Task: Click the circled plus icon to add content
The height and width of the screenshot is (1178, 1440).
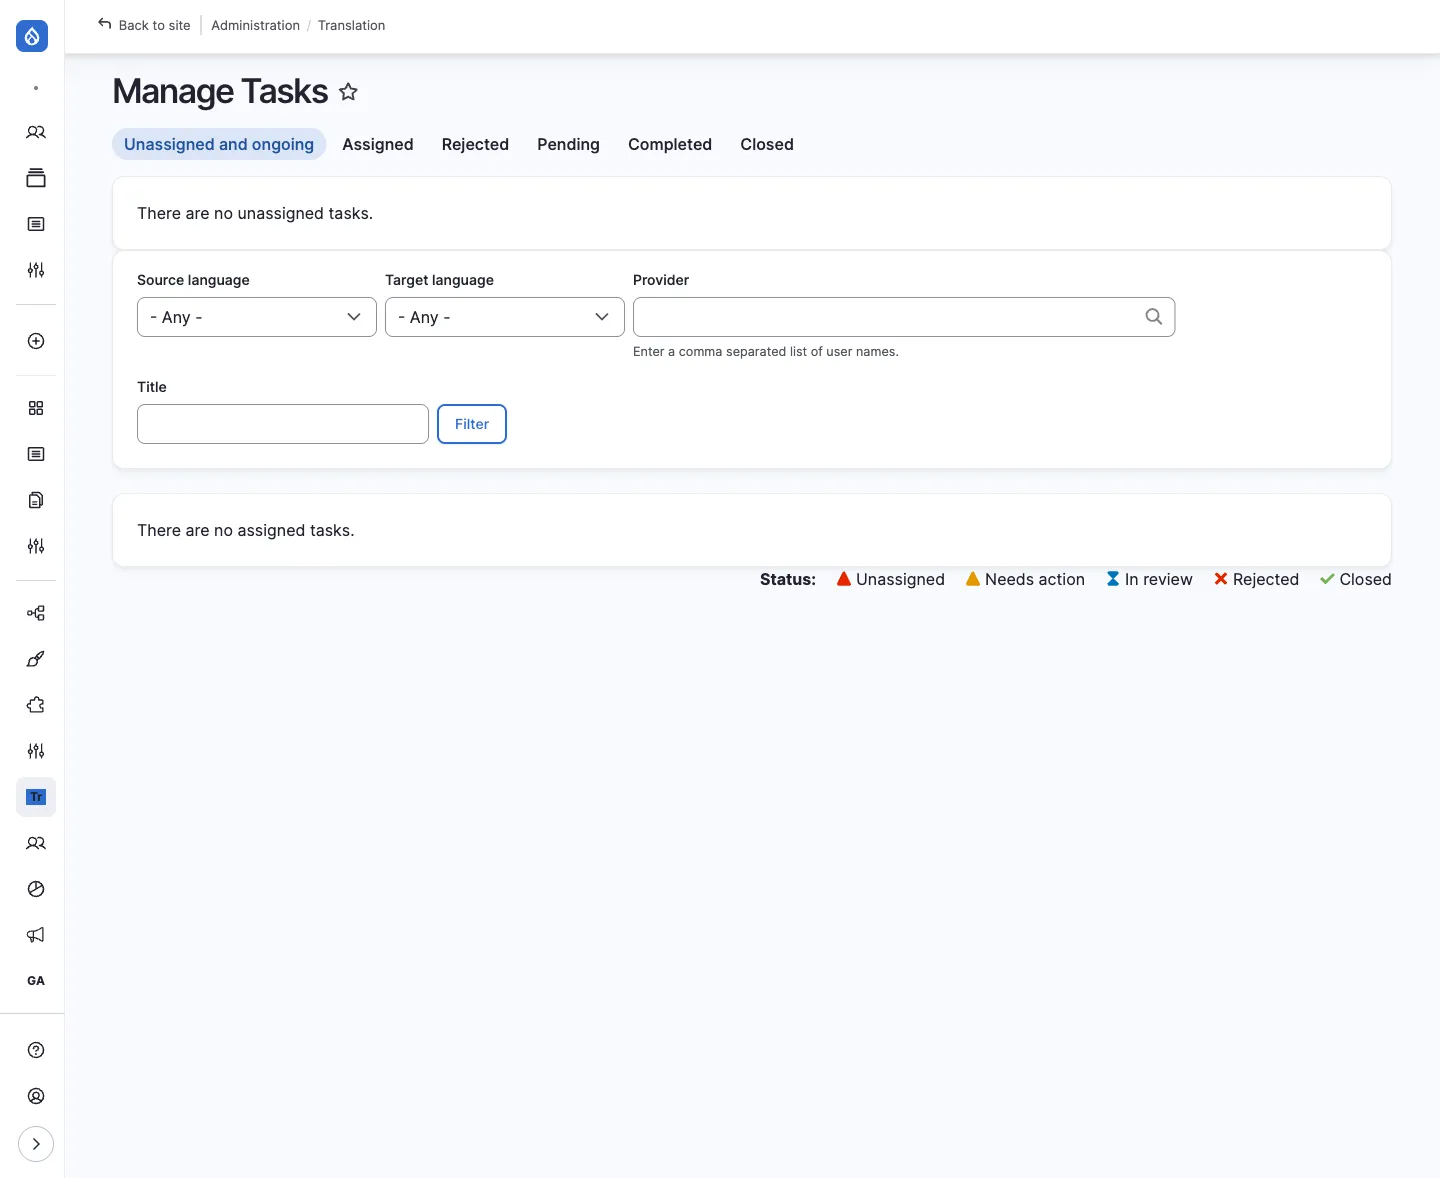Action: pyautogui.click(x=35, y=341)
